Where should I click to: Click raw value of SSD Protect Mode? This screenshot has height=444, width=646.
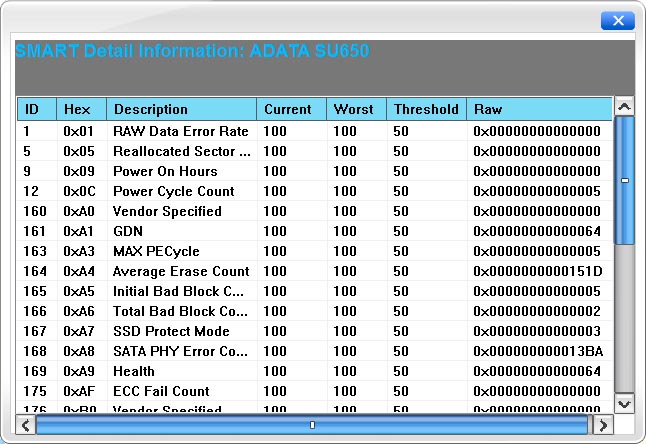(537, 331)
